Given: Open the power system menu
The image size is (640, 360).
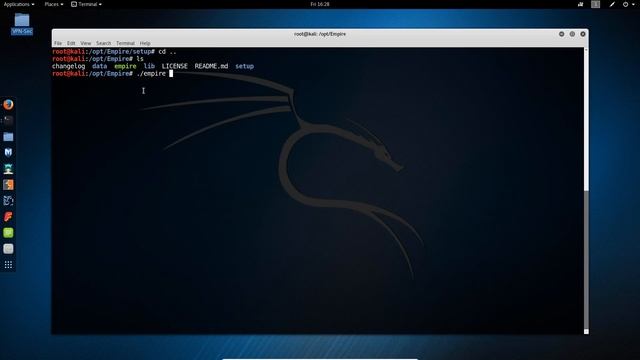Looking at the screenshot, I should (628, 4).
